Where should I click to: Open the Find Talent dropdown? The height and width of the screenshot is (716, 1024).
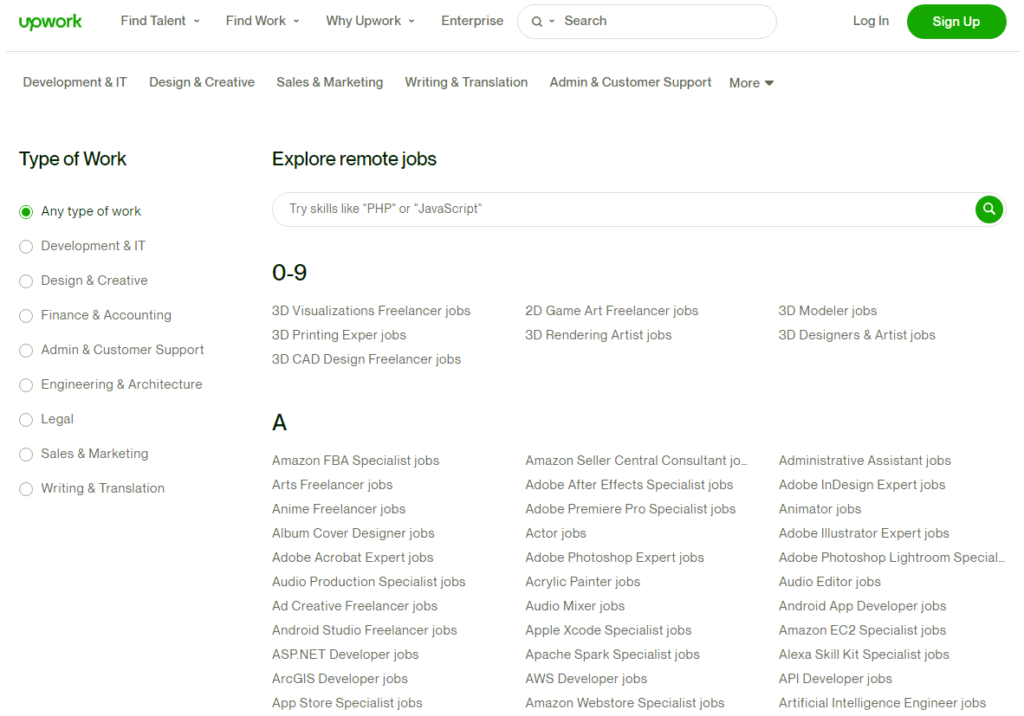160,21
